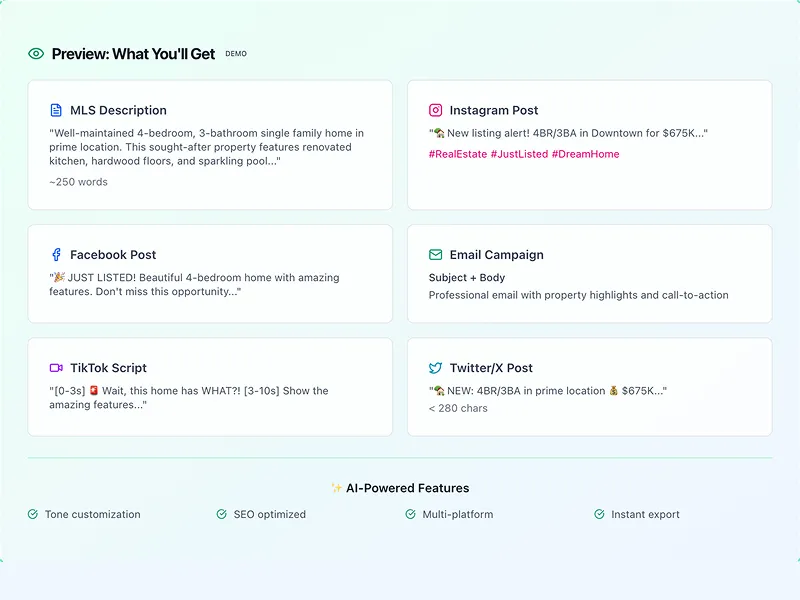Click the TikTok Script video camera icon
800x600 pixels.
click(56, 367)
